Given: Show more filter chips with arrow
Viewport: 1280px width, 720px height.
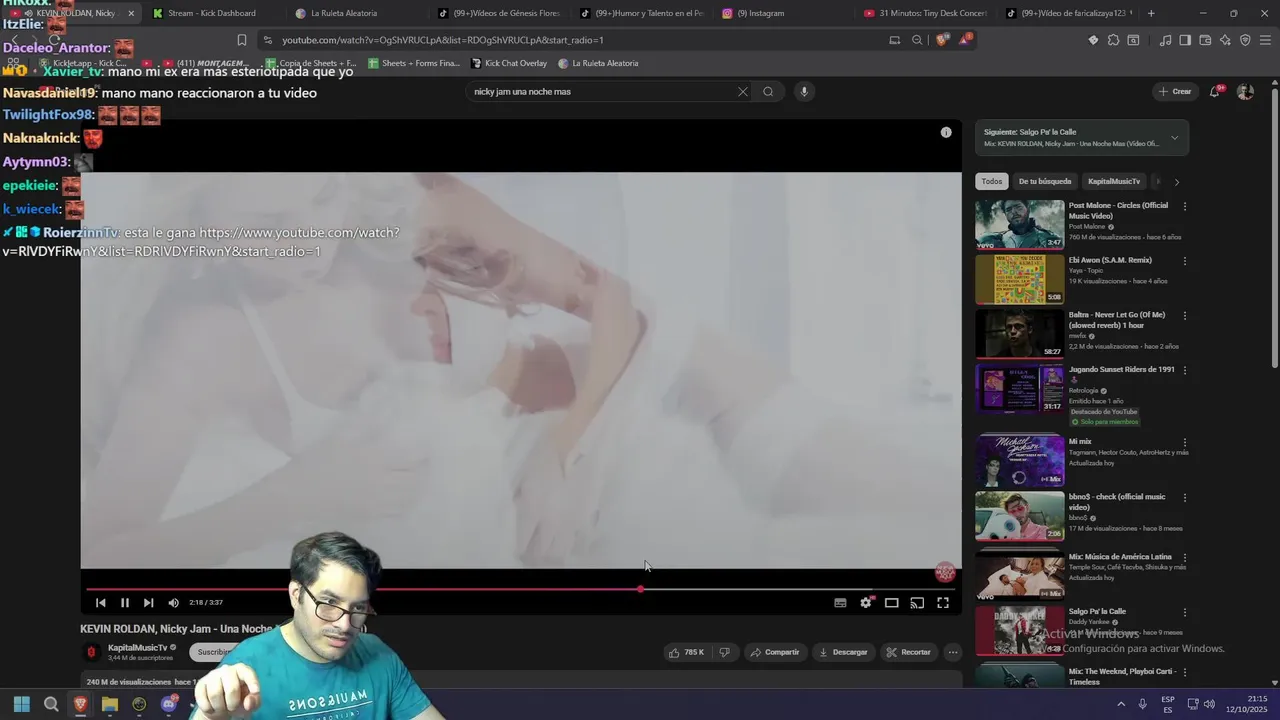Looking at the screenshot, I should (x=1177, y=182).
